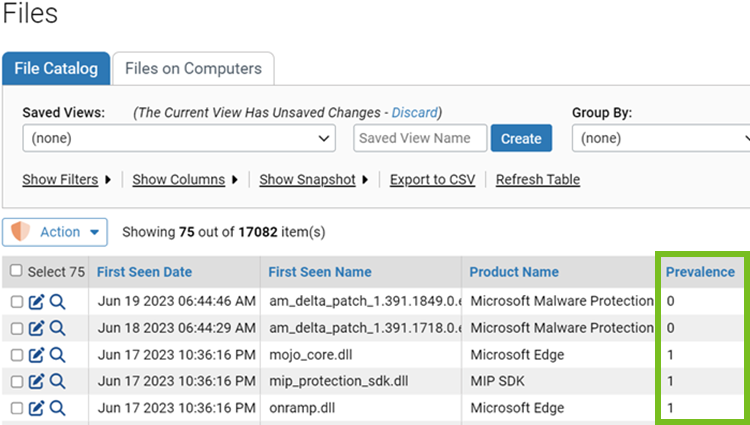
Task: Open magnifier details for am_delta_patch_1.391.1849 row
Action: pyautogui.click(x=57, y=302)
